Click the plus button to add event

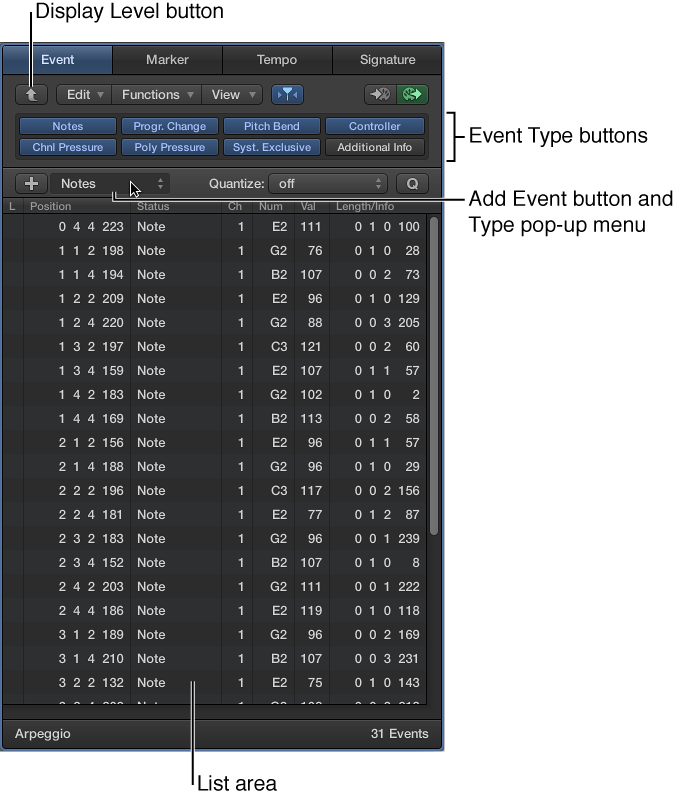(x=32, y=184)
